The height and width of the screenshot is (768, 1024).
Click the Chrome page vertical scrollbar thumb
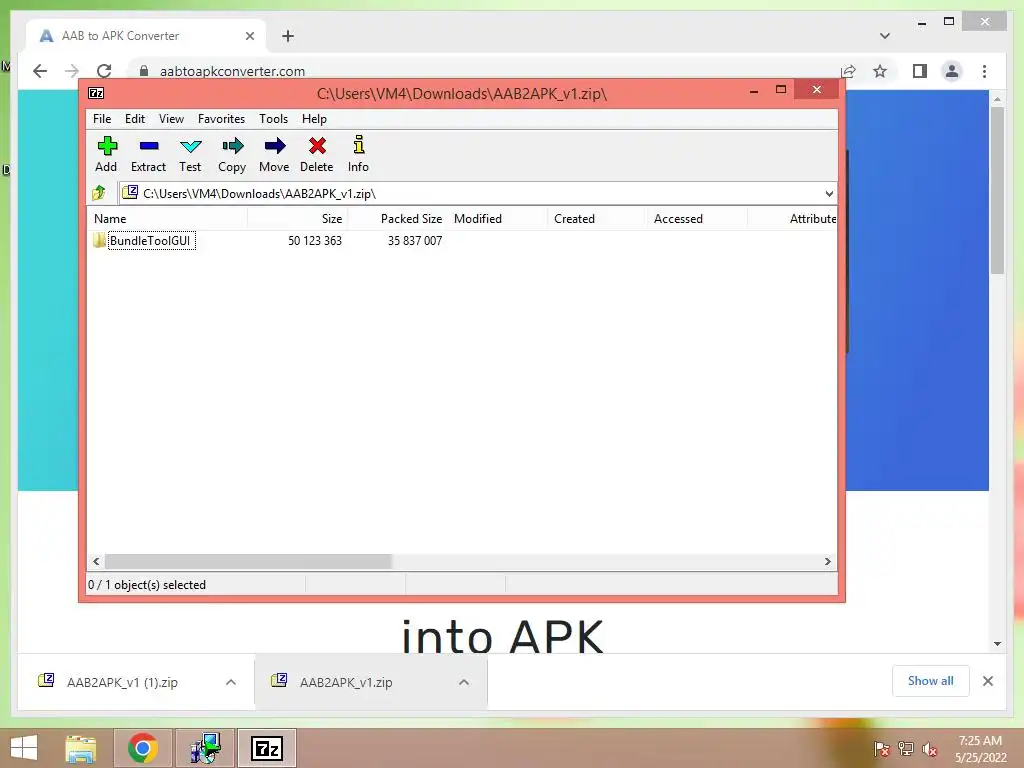coord(997,191)
